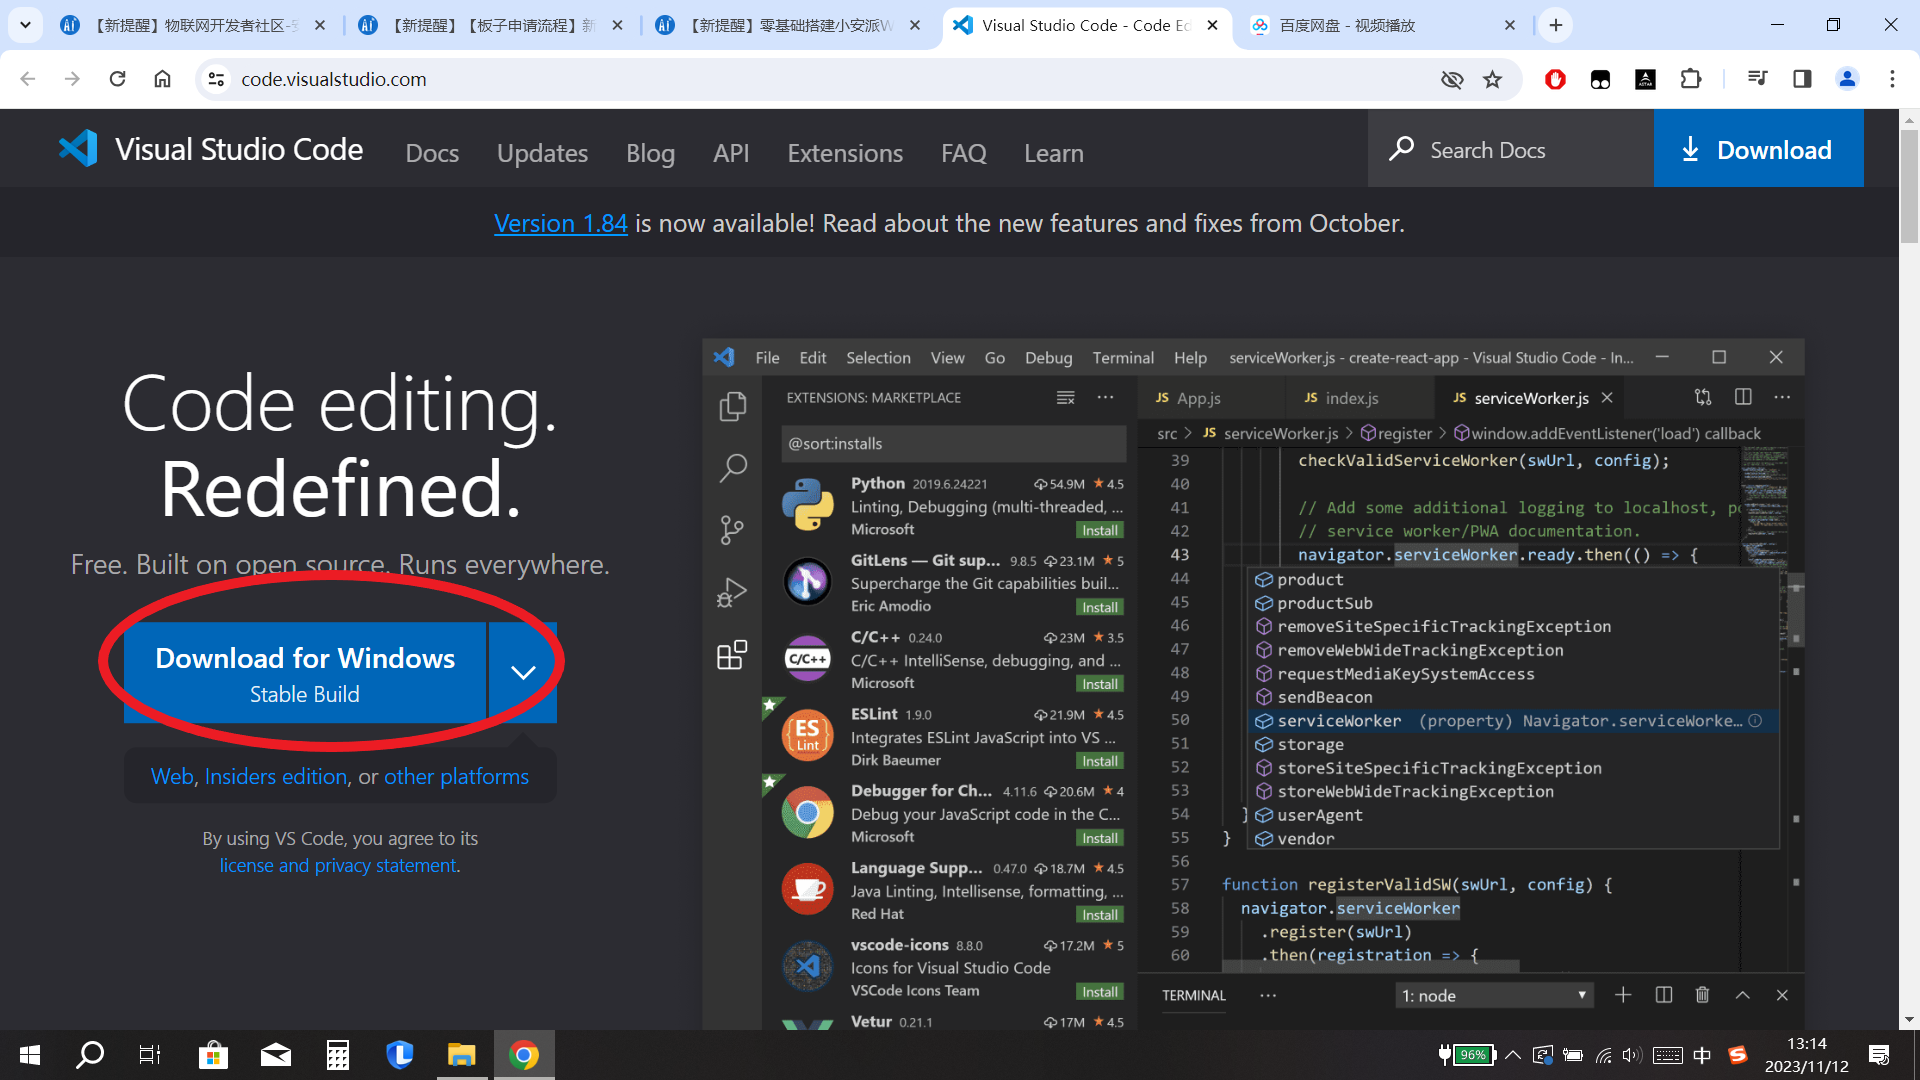This screenshot has height=1080, width=1920.
Task: Click the blue Download button in header
Action: pyautogui.click(x=1758, y=149)
